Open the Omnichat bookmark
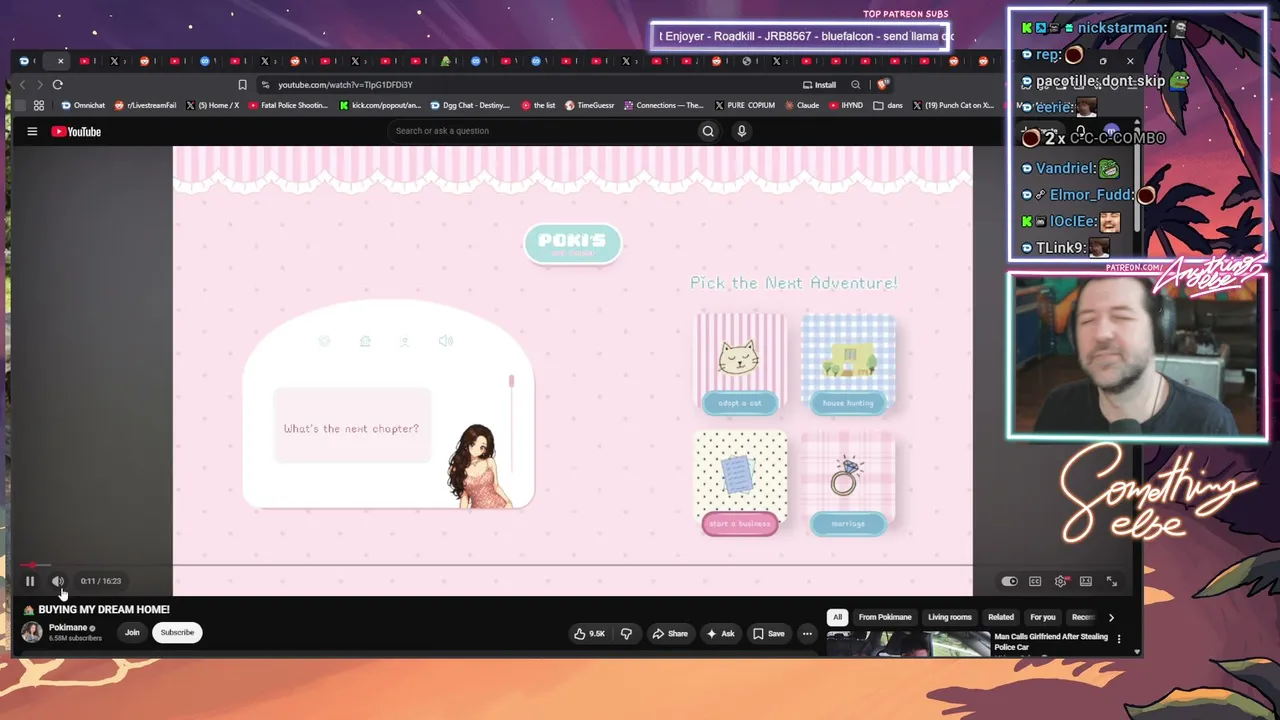This screenshot has height=720, width=1280. [83, 105]
